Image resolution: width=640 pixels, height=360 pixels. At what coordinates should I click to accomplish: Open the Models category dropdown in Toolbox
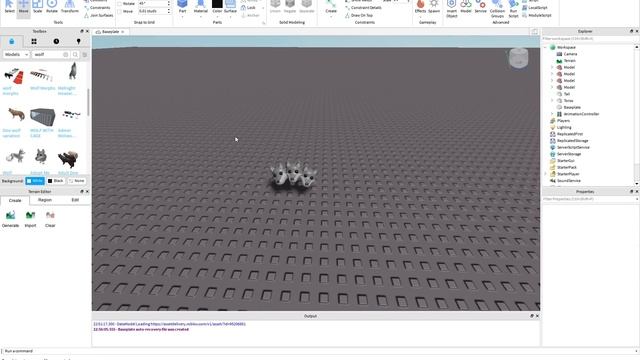point(16,54)
